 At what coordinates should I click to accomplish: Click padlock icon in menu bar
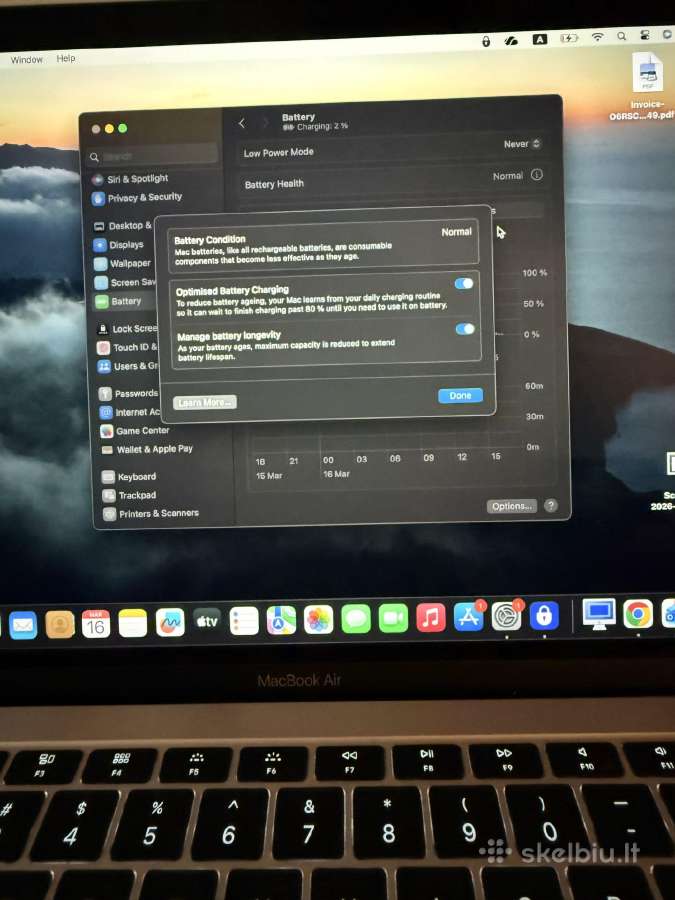[486, 41]
